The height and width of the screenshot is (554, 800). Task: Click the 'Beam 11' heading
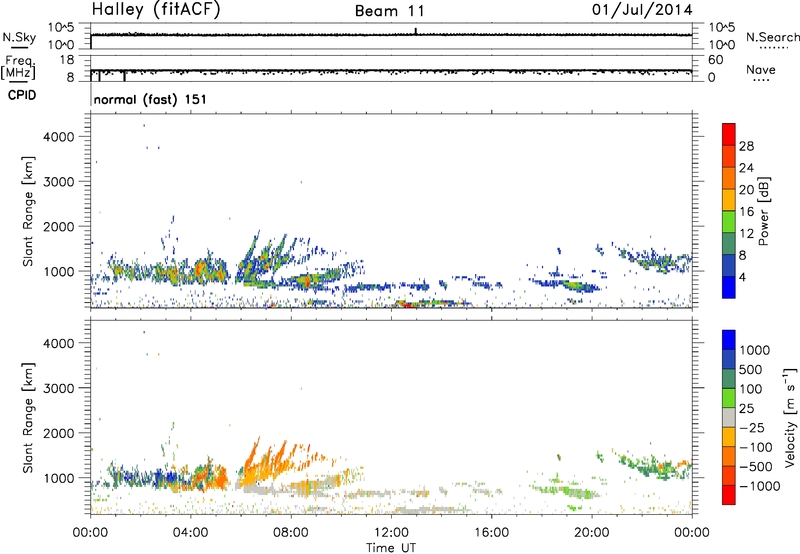tap(389, 11)
